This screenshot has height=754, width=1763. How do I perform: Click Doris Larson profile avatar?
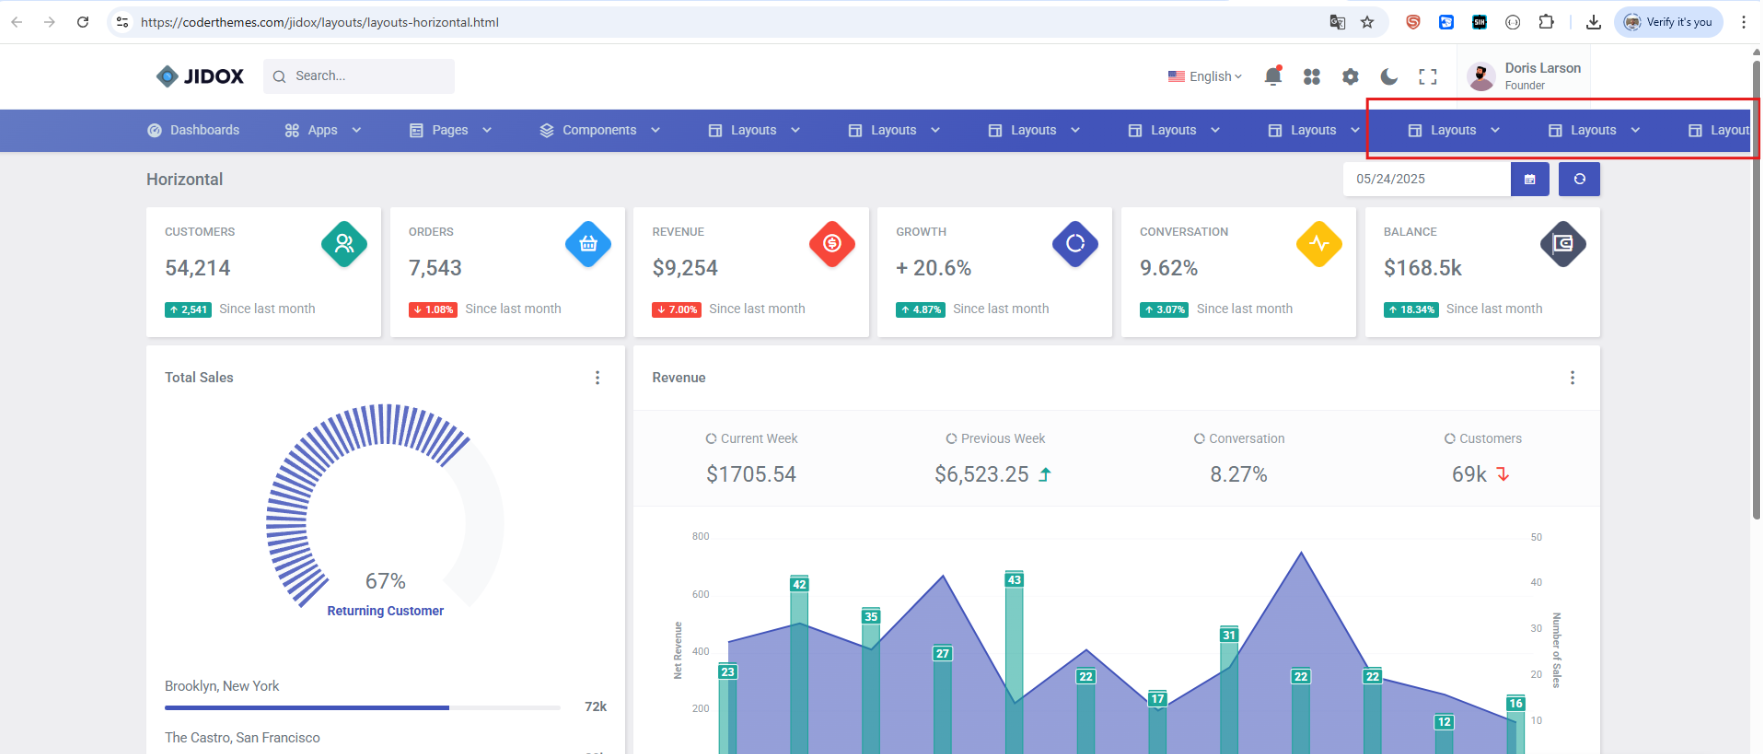point(1481,76)
